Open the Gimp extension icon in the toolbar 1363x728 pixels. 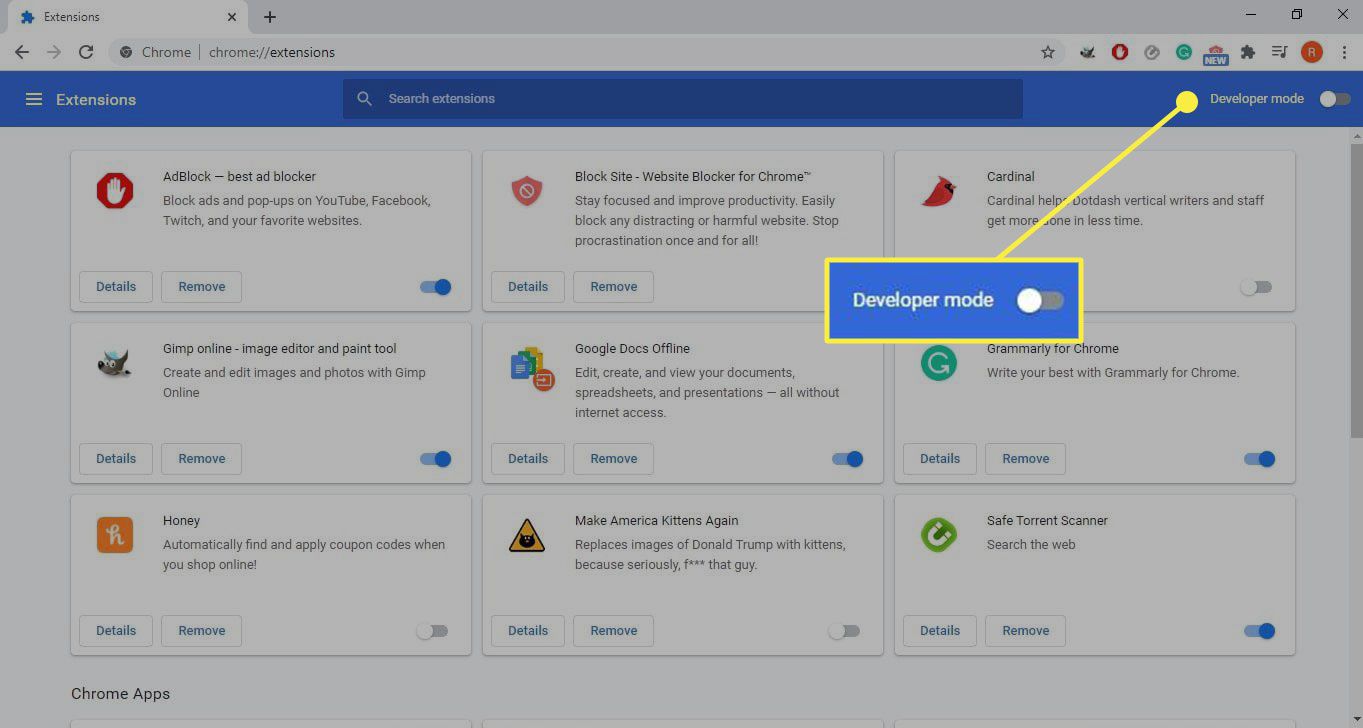pos(1088,52)
